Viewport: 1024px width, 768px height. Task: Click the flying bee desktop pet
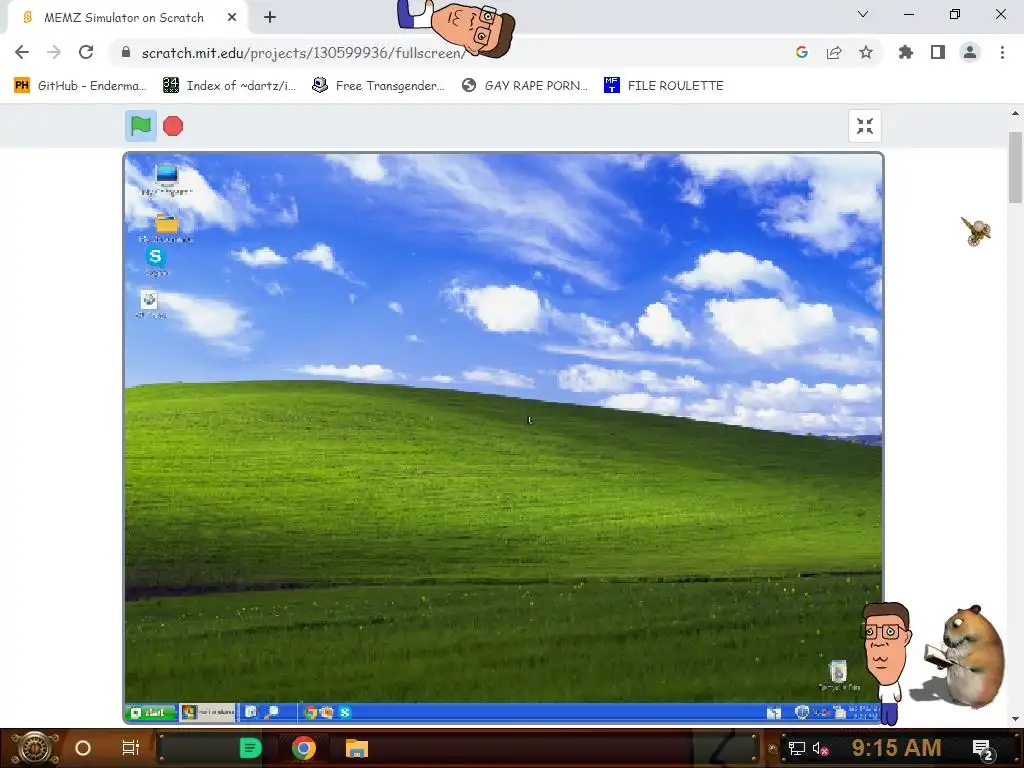click(x=976, y=231)
